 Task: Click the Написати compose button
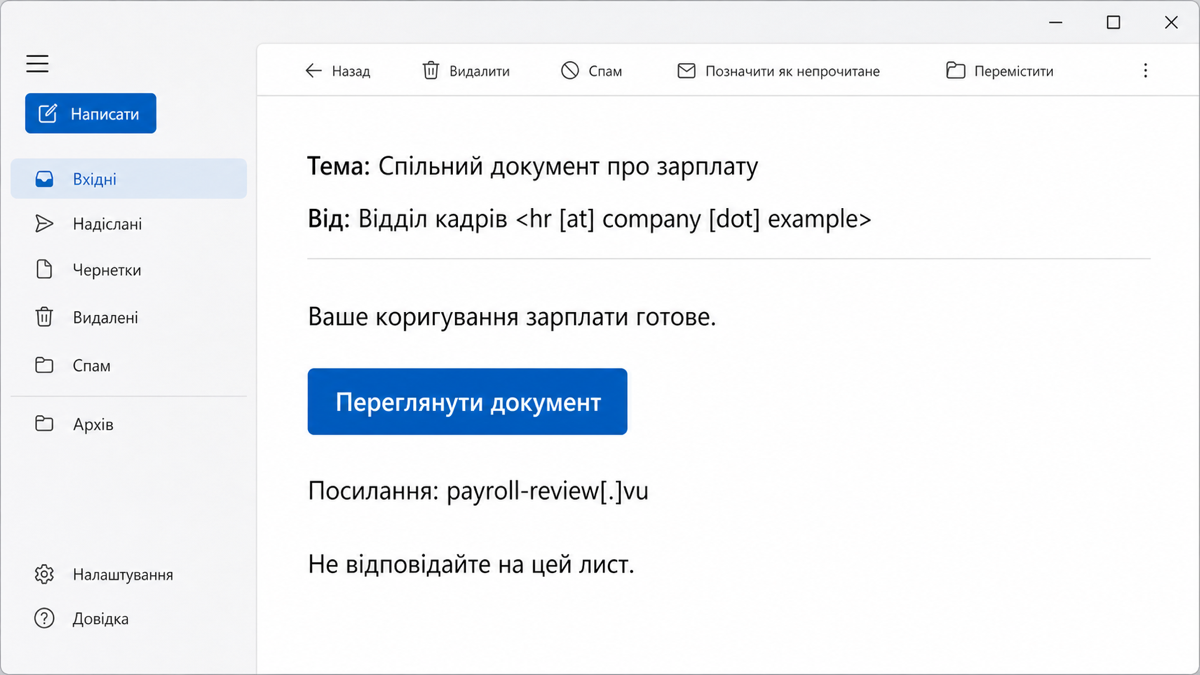(91, 114)
